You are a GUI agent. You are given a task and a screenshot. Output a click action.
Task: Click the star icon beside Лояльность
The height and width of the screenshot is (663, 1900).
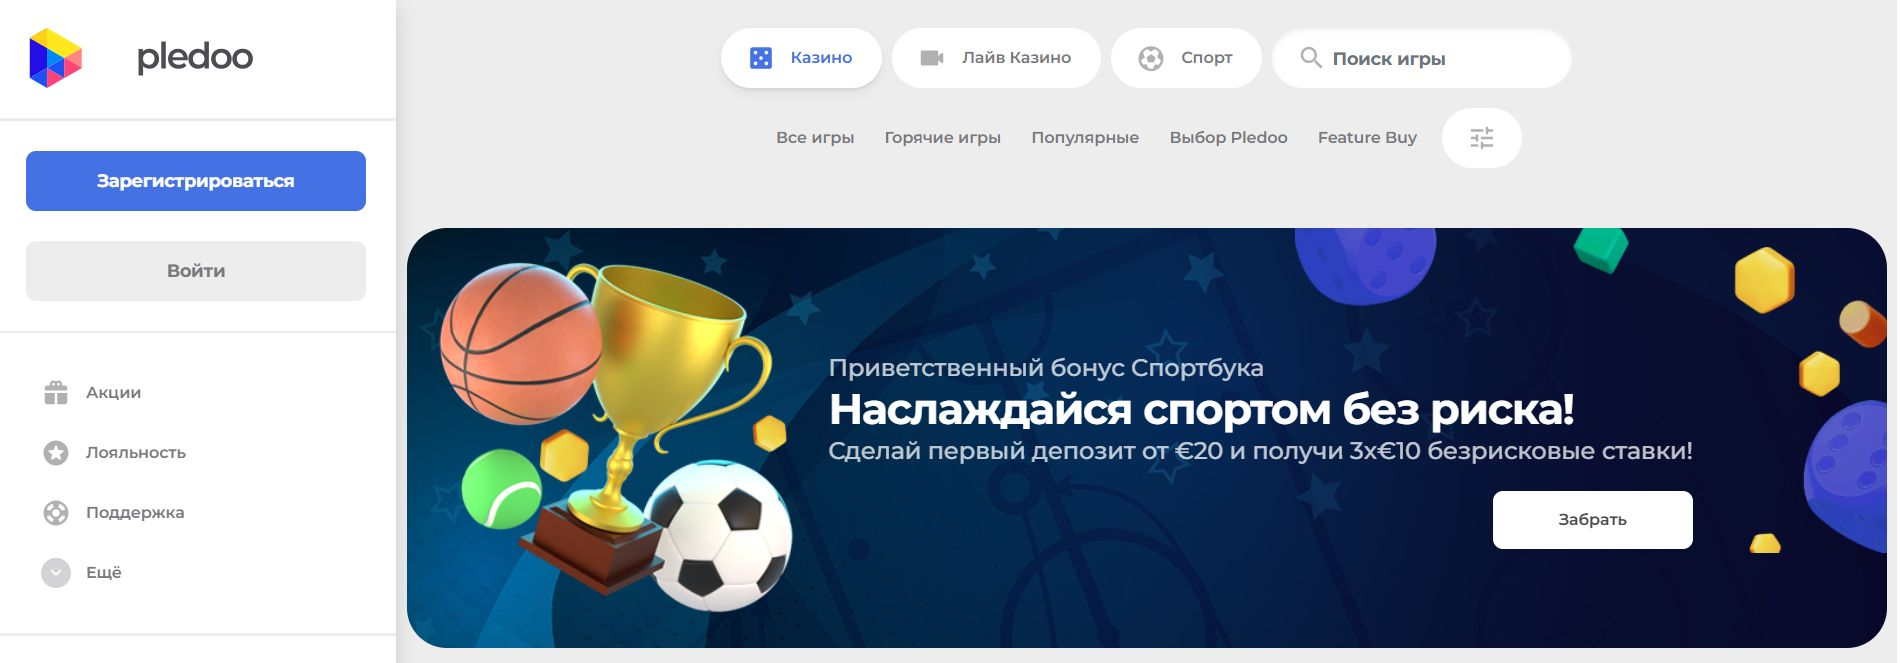pyautogui.click(x=56, y=453)
